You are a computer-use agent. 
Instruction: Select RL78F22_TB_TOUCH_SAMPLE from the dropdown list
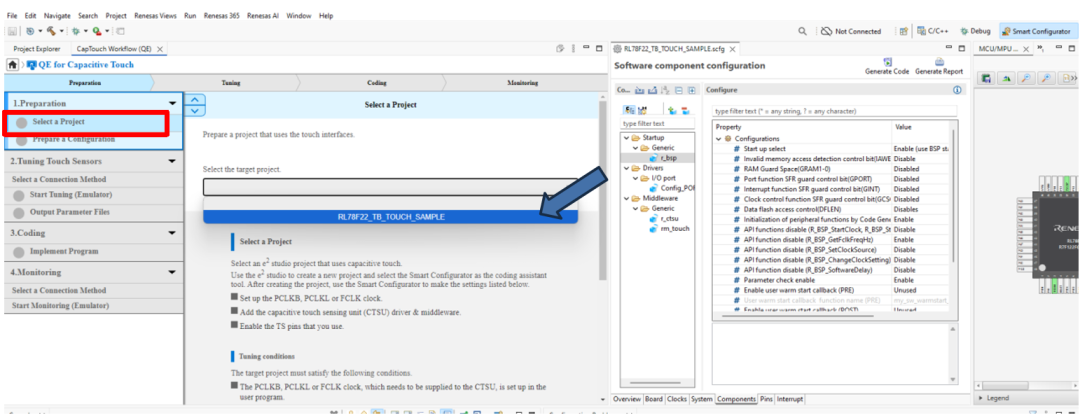pos(391,216)
